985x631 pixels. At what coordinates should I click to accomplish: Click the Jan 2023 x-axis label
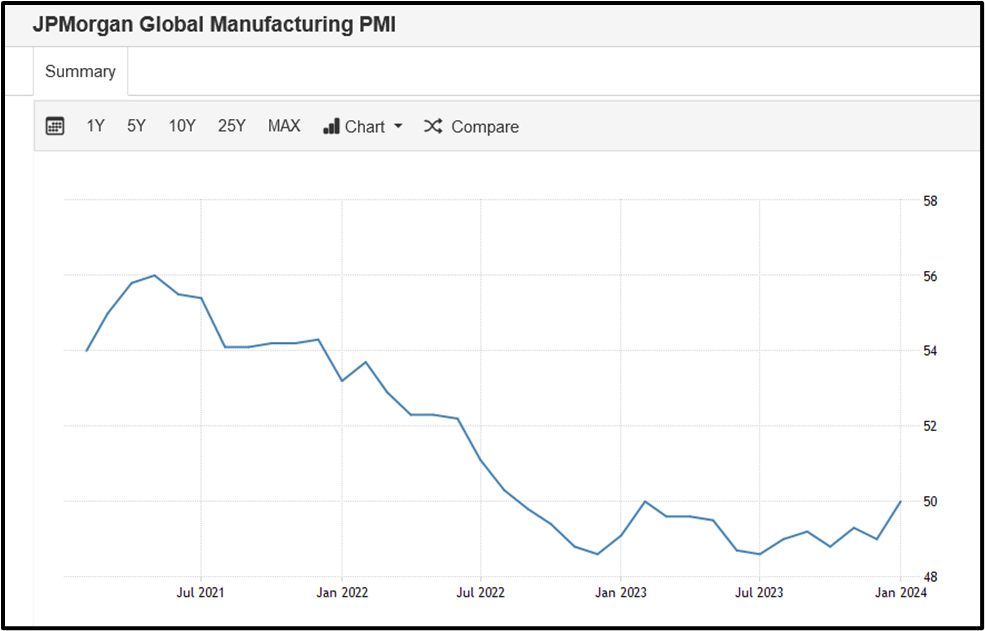point(619,592)
